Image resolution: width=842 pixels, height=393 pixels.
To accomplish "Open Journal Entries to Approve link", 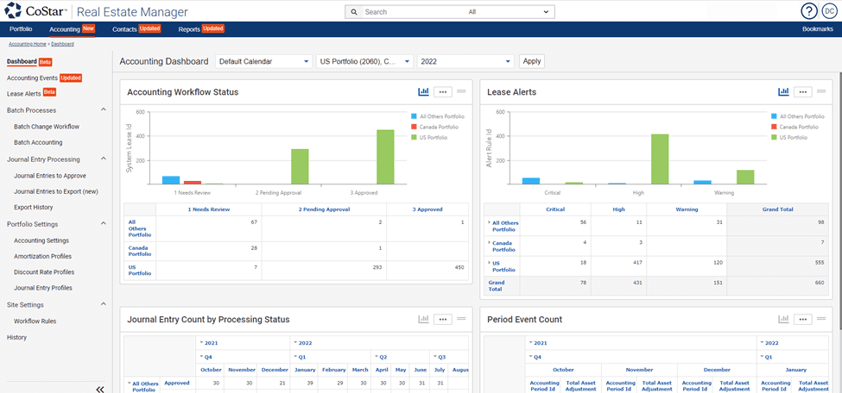I will click(x=50, y=176).
